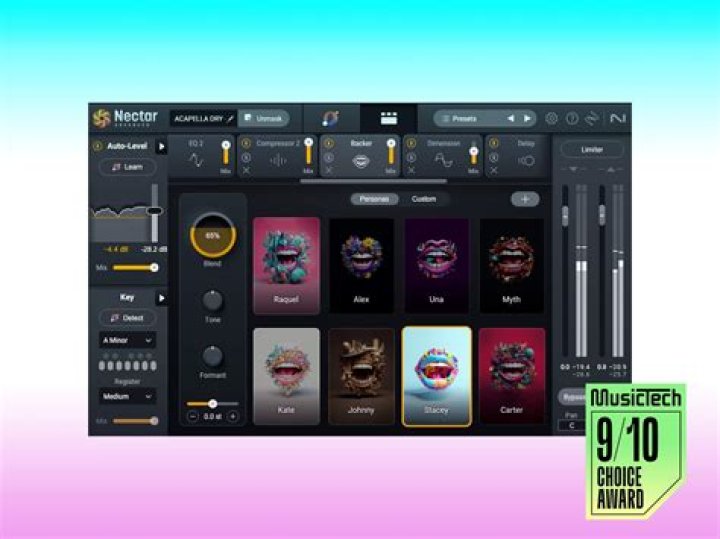Adjust the Backer module Mix slider
This screenshot has width=720, height=539.
point(391,152)
